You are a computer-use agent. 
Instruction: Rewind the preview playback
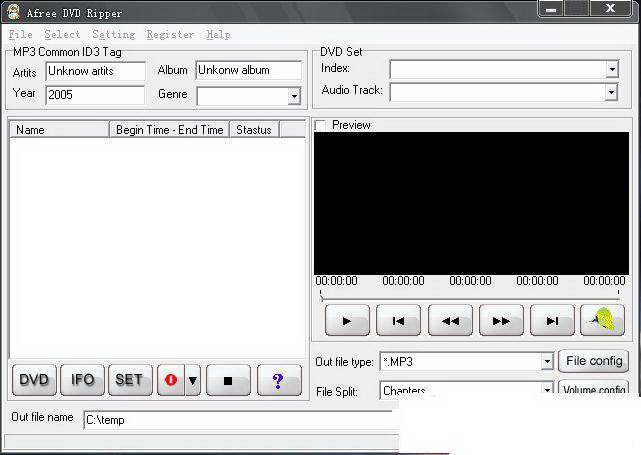coord(450,321)
